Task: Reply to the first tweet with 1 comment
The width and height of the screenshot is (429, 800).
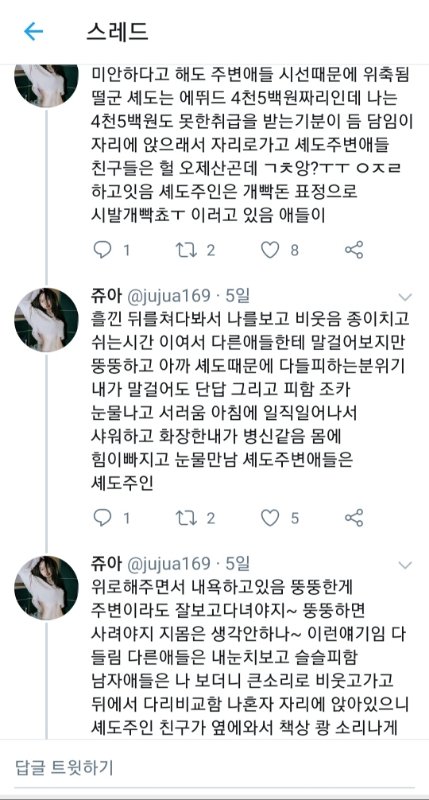Action: [x=103, y=250]
